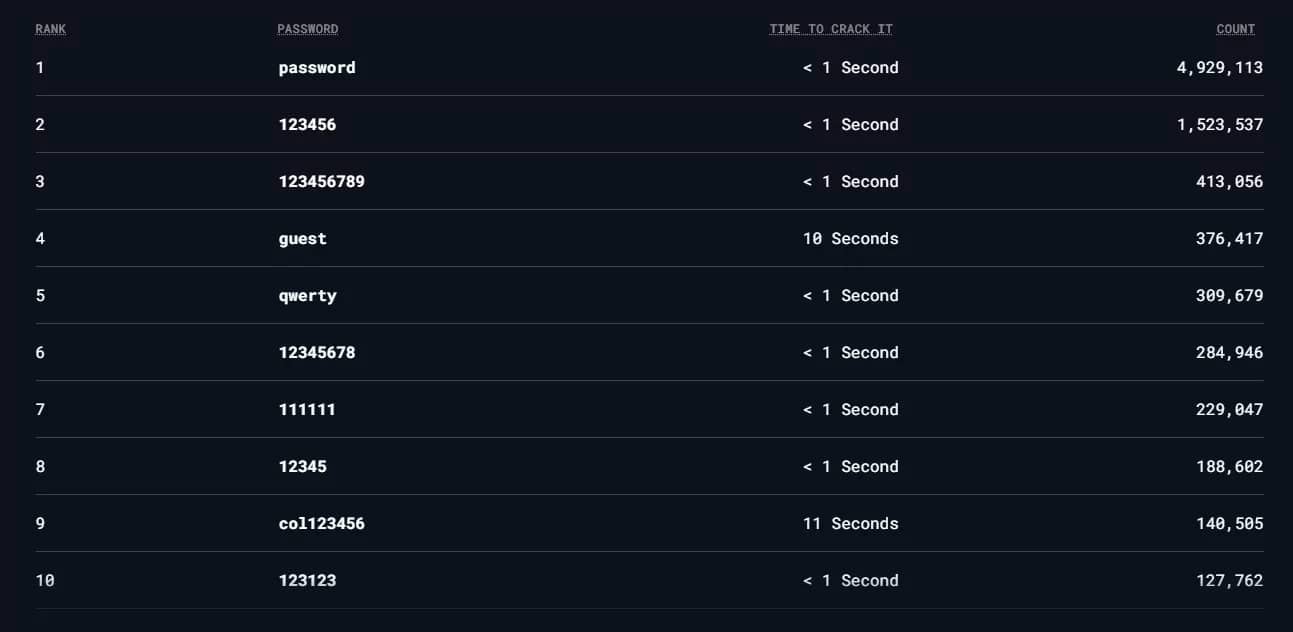Select the '111111' password entry
Image resolution: width=1293 pixels, height=632 pixels.
tap(307, 410)
